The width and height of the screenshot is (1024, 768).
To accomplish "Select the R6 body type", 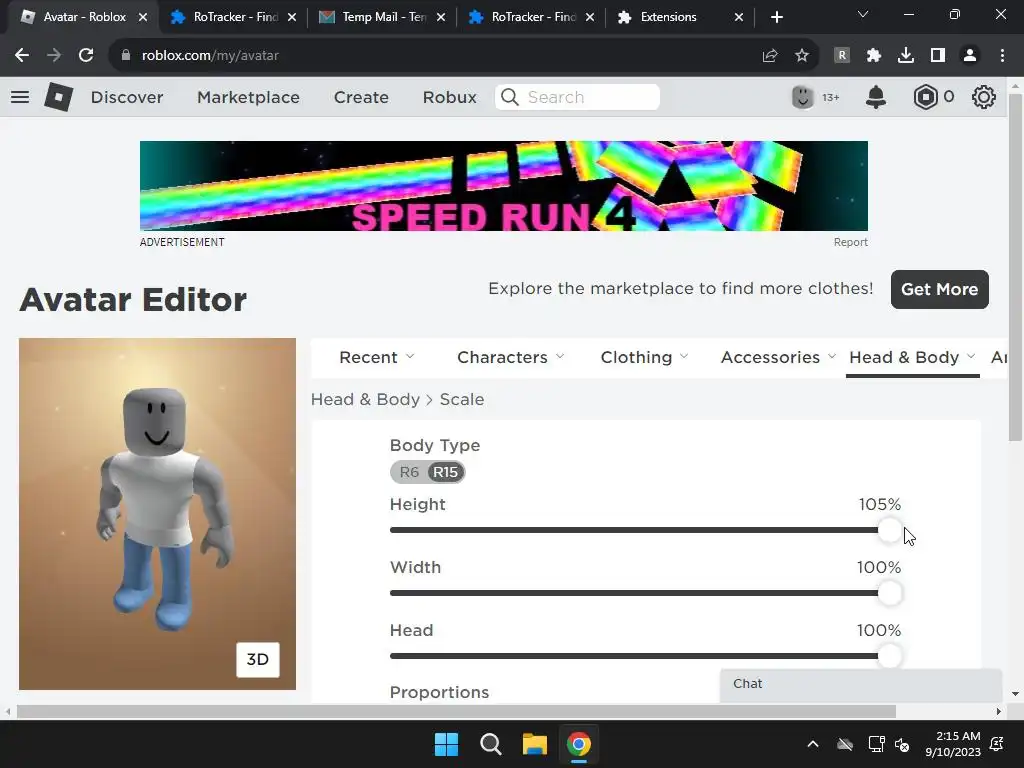I will point(409,472).
